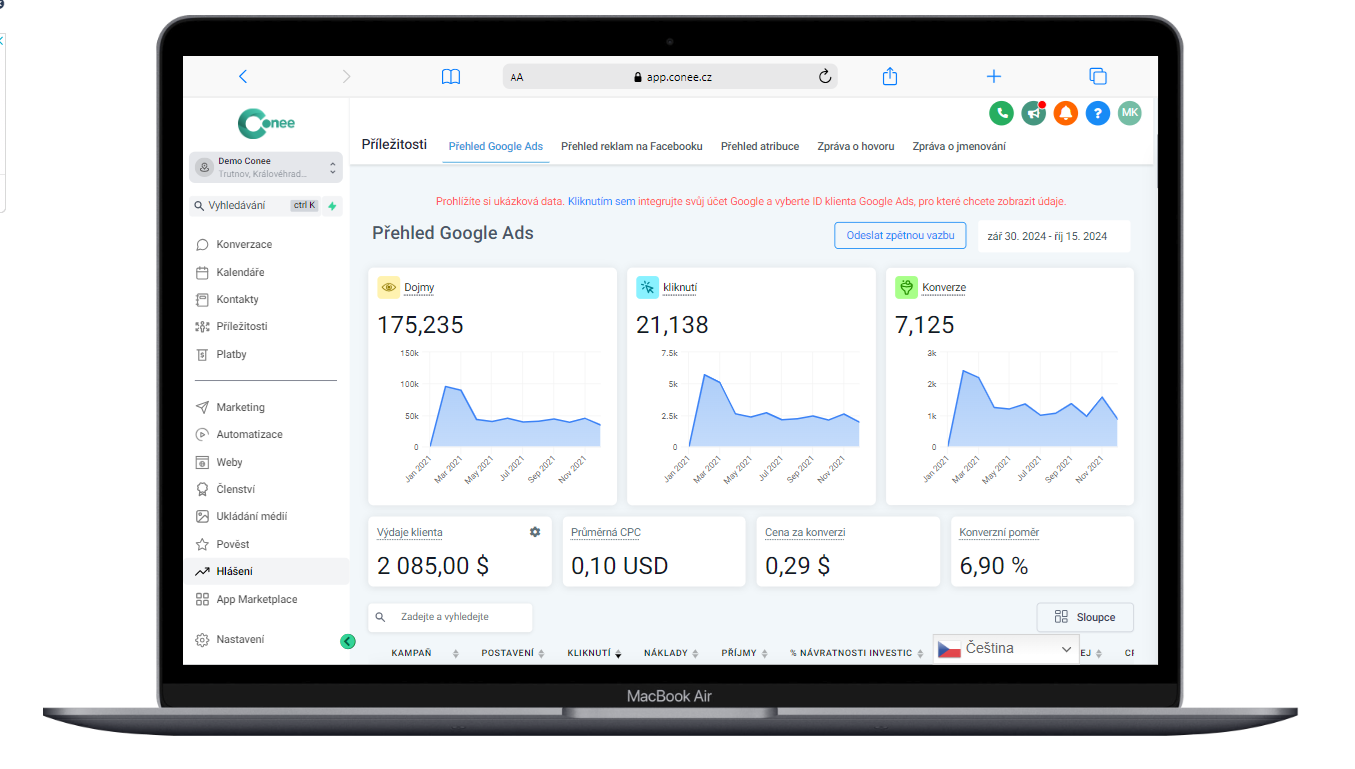
Task: Click the blue help question icon
Action: tap(1097, 113)
